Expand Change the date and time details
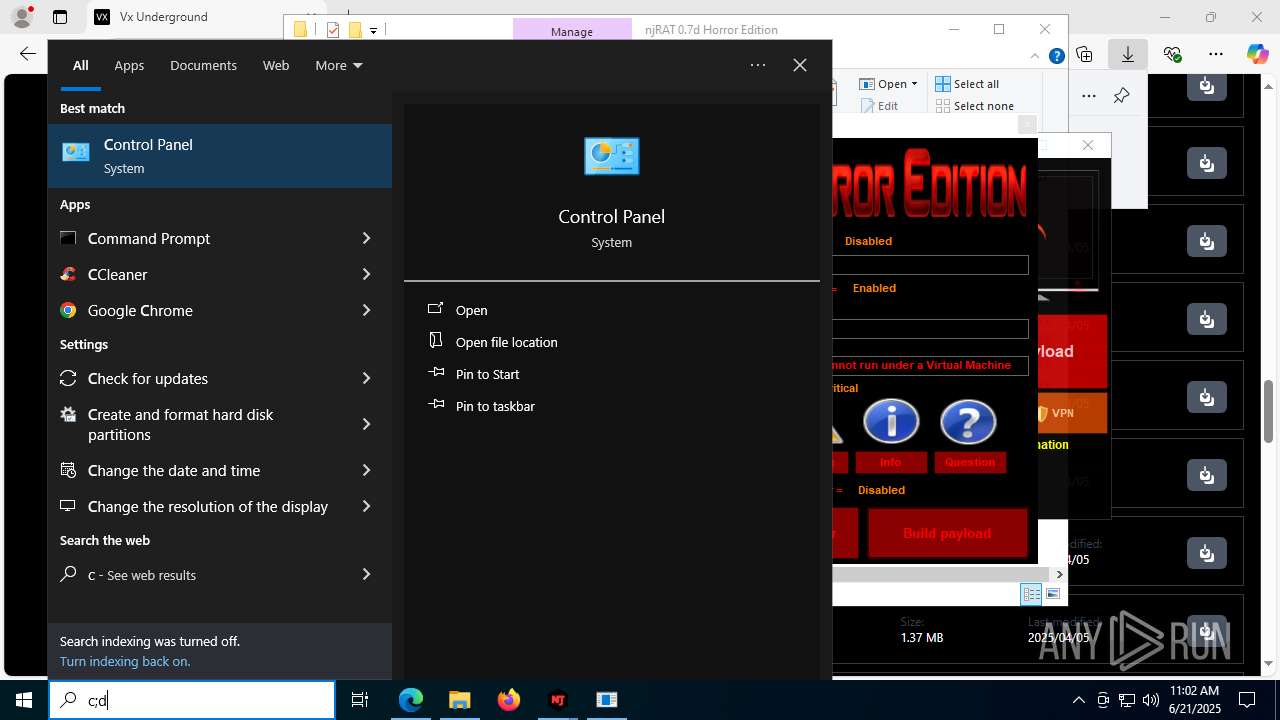This screenshot has height=720, width=1280. pyautogui.click(x=366, y=470)
